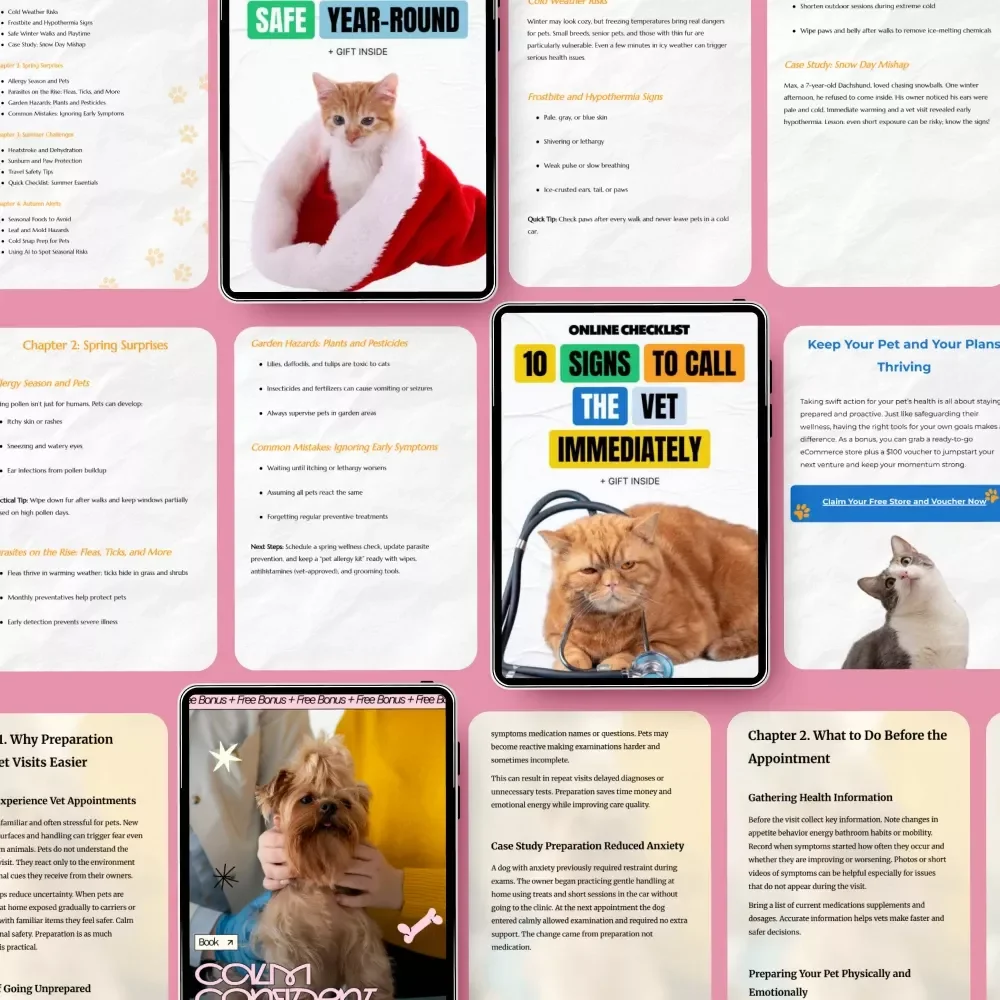Click bullet Forgetting regular preventive treatments
The image size is (1000, 1000).
[x=327, y=517]
